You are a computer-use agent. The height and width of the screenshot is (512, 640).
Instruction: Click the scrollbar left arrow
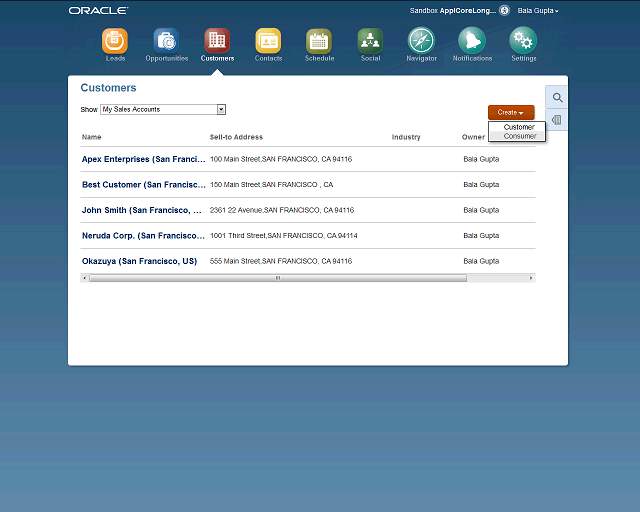point(84,278)
